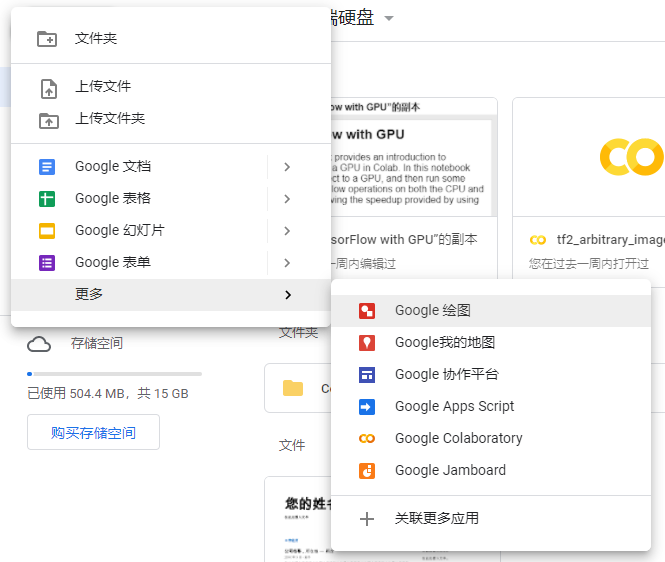
Task: Click the 已使用 504.4 MB storage text
Action: 108,394
